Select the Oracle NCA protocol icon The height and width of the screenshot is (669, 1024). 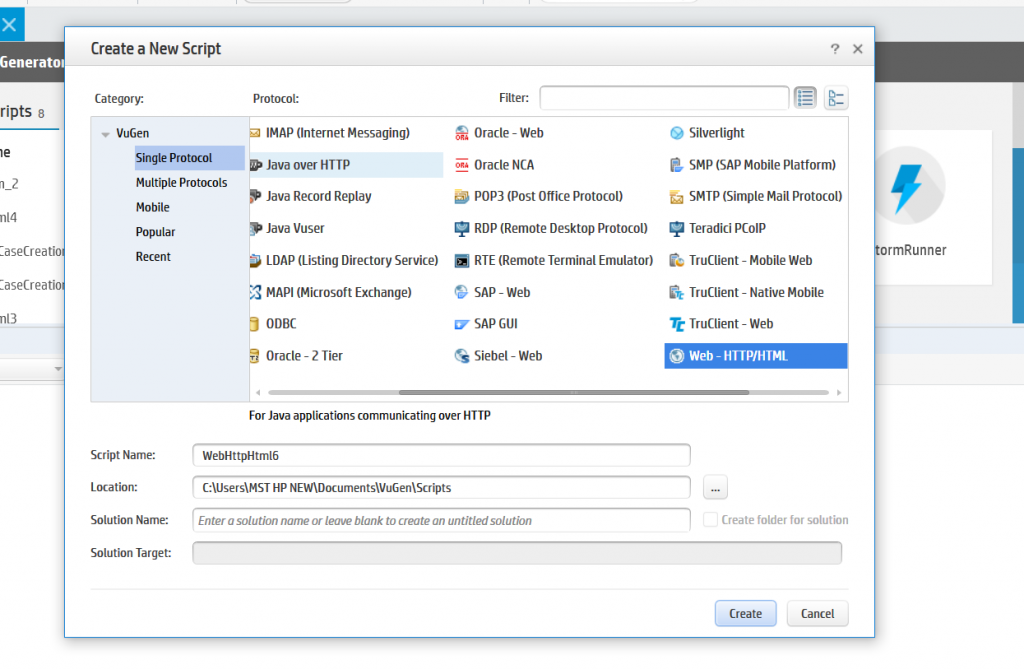coord(462,165)
